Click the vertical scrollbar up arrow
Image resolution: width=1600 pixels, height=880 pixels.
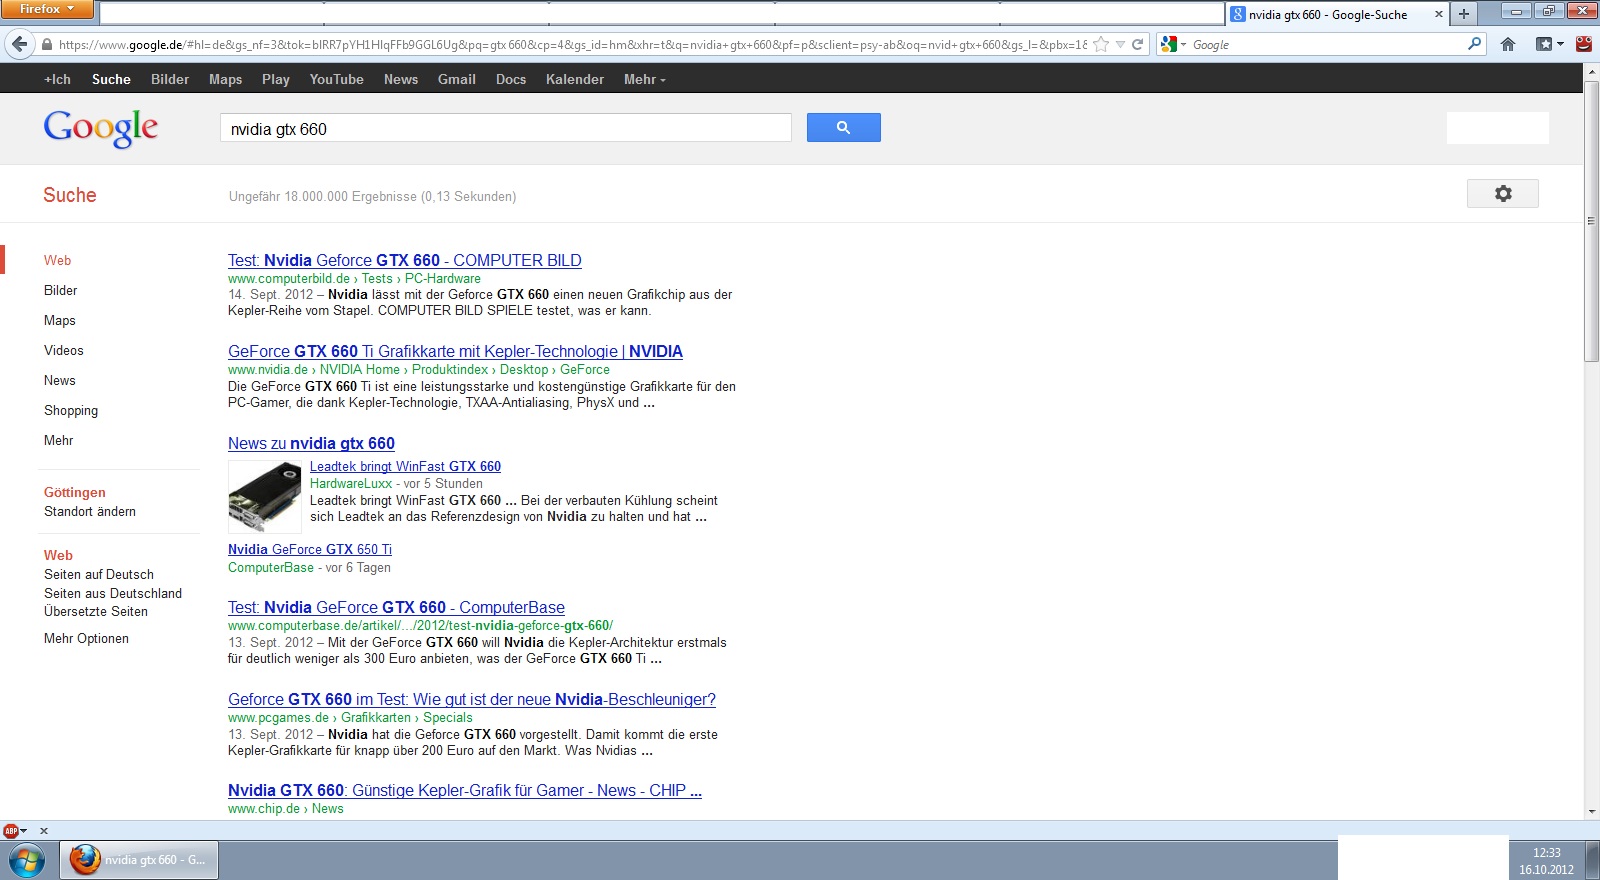pos(1591,72)
